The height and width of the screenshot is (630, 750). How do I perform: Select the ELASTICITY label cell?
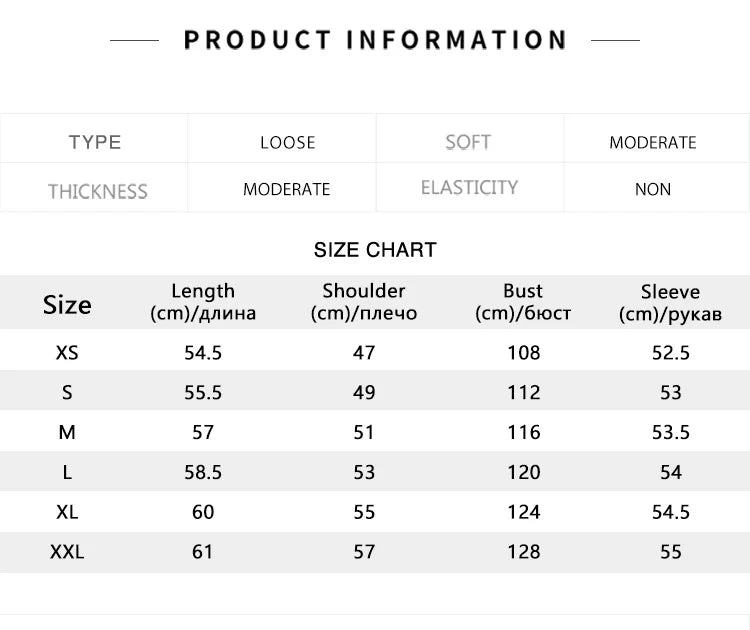469,188
